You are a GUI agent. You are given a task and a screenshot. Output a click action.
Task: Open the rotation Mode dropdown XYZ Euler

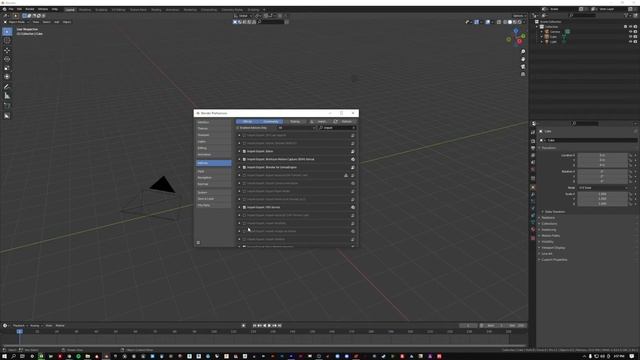603,188
